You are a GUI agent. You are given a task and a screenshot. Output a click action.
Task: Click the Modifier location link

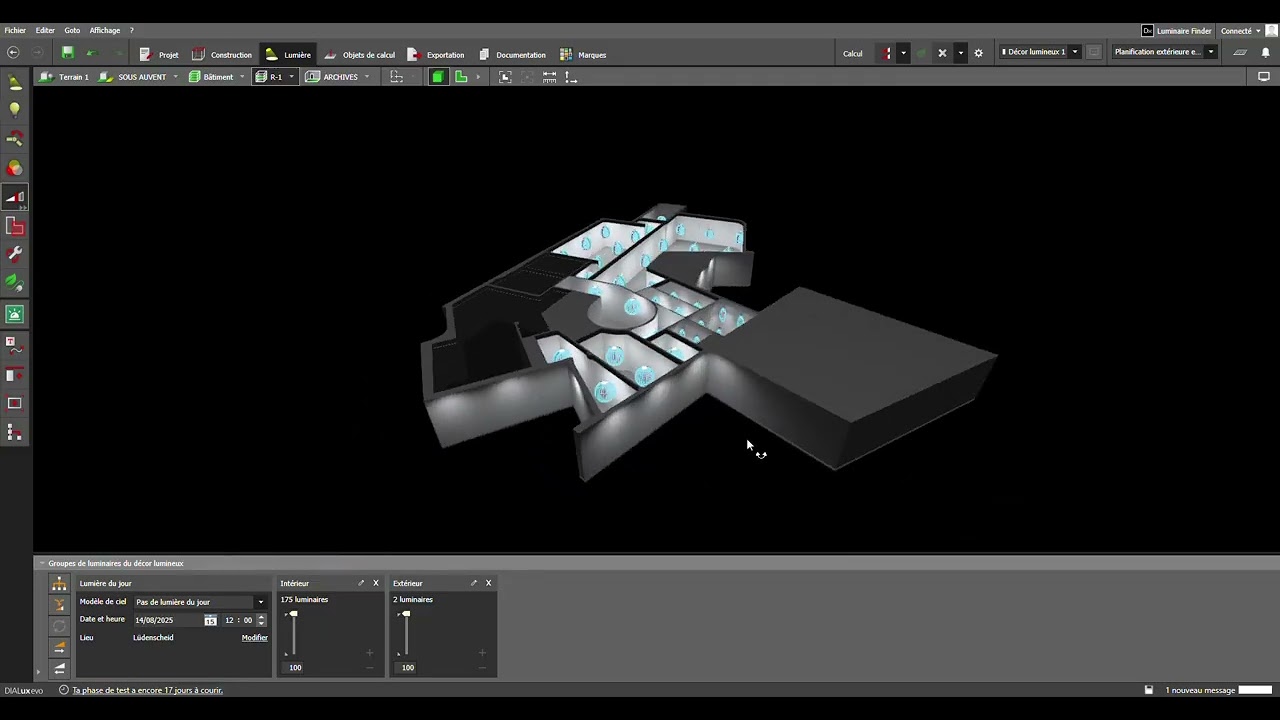point(255,638)
